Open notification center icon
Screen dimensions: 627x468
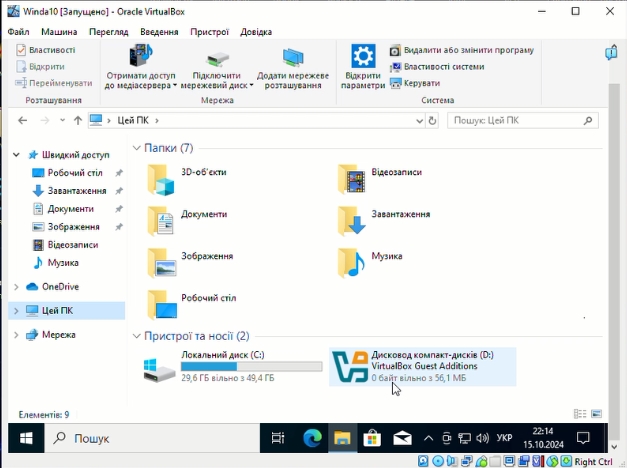tap(583, 438)
